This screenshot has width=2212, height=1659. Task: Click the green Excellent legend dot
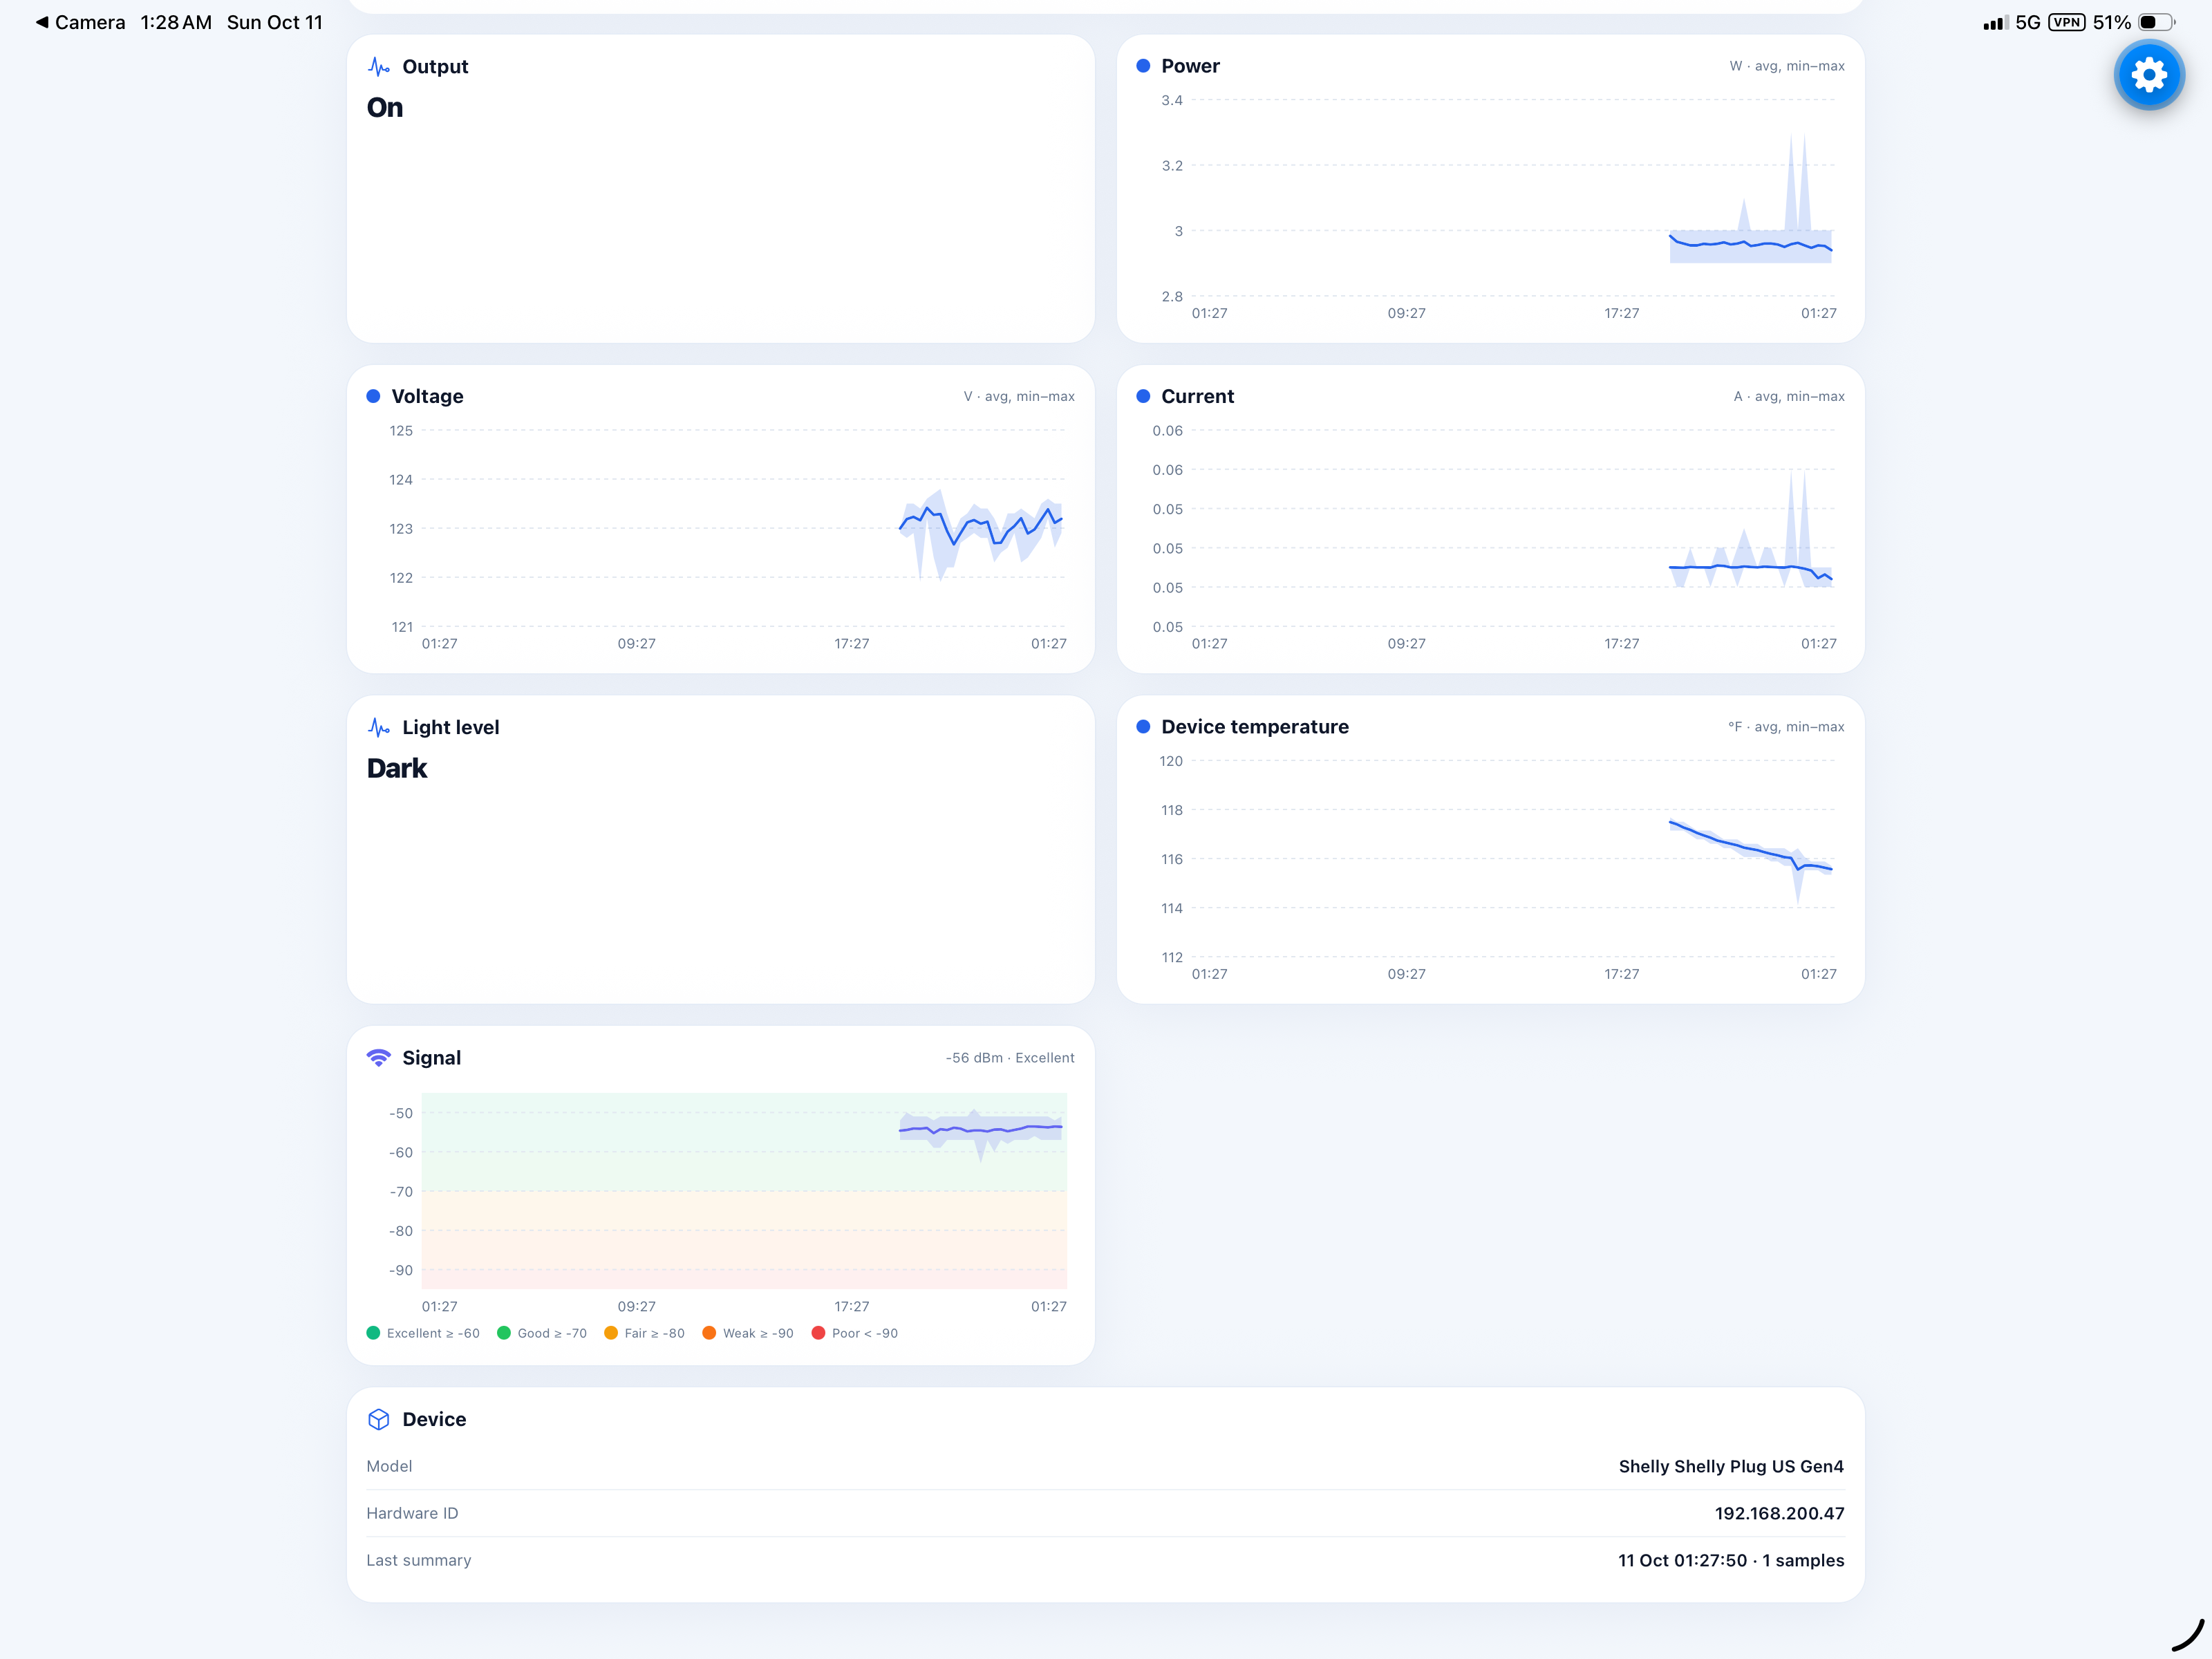coord(373,1333)
